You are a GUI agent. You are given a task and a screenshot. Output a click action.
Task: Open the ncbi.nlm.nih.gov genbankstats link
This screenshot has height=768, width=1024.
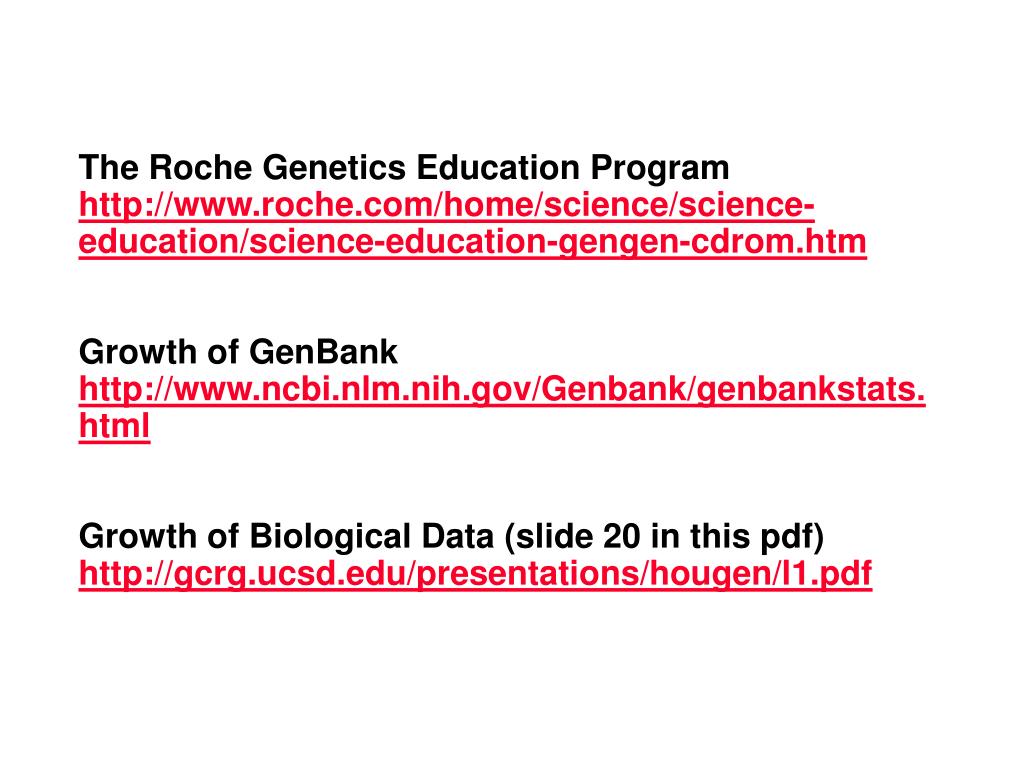(x=502, y=389)
